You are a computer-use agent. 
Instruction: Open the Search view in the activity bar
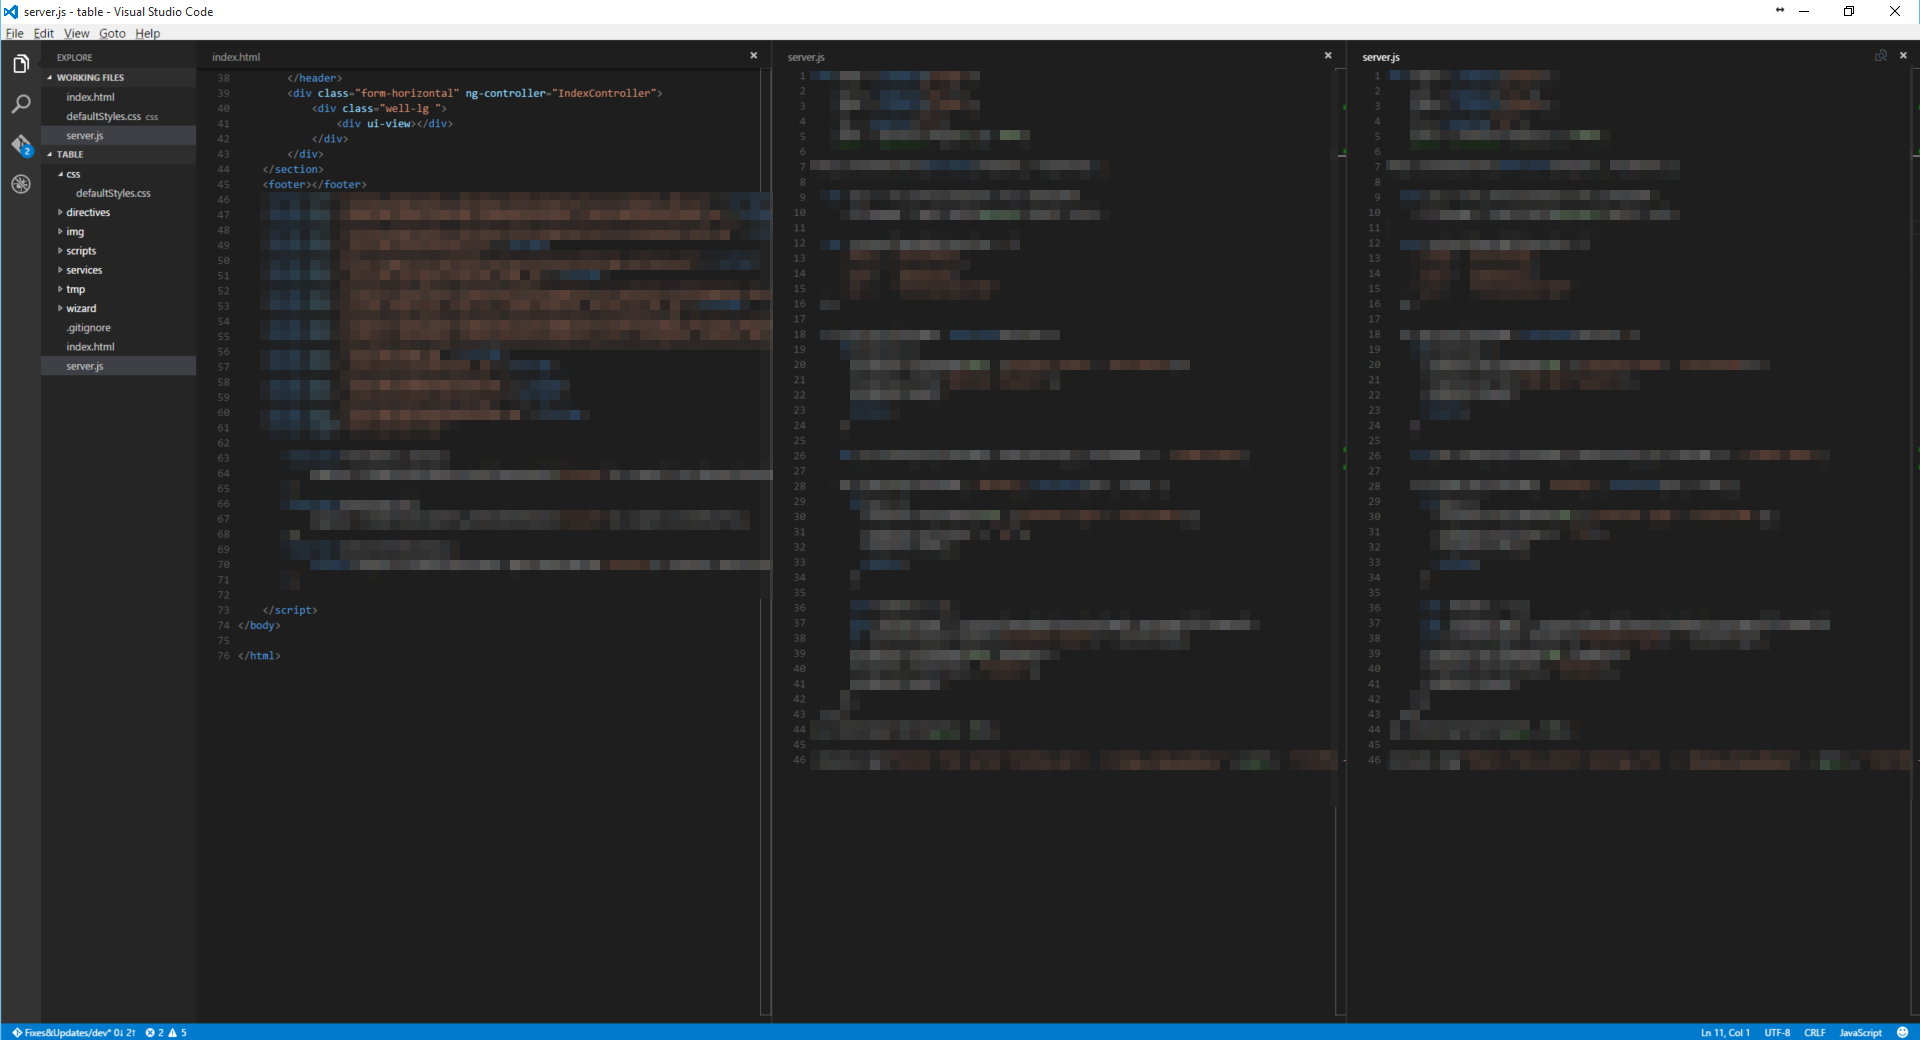21,104
